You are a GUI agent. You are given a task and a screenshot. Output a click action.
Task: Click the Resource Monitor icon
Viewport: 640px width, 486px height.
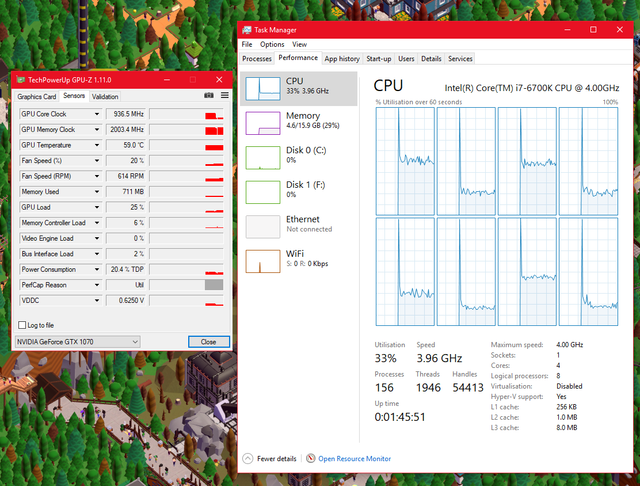coord(311,458)
